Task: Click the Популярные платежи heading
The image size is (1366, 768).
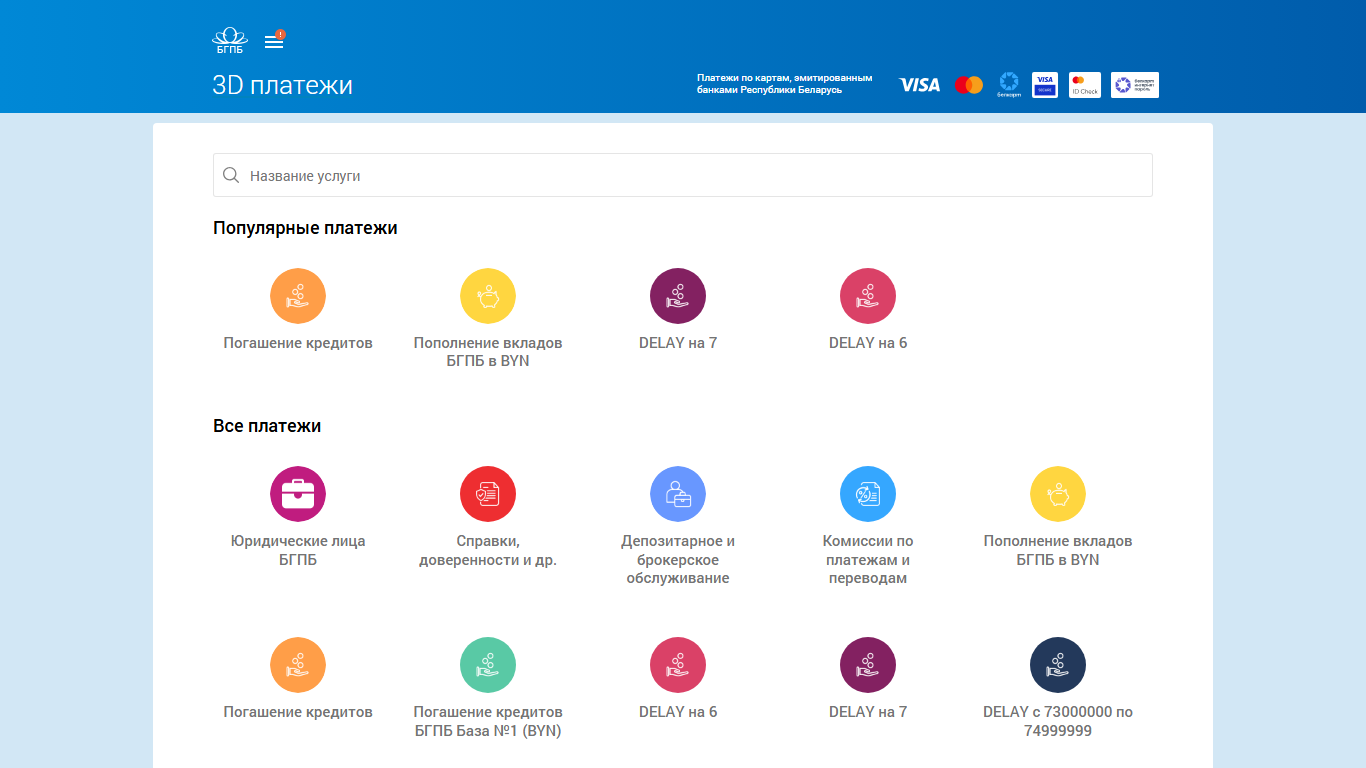Action: click(x=305, y=228)
